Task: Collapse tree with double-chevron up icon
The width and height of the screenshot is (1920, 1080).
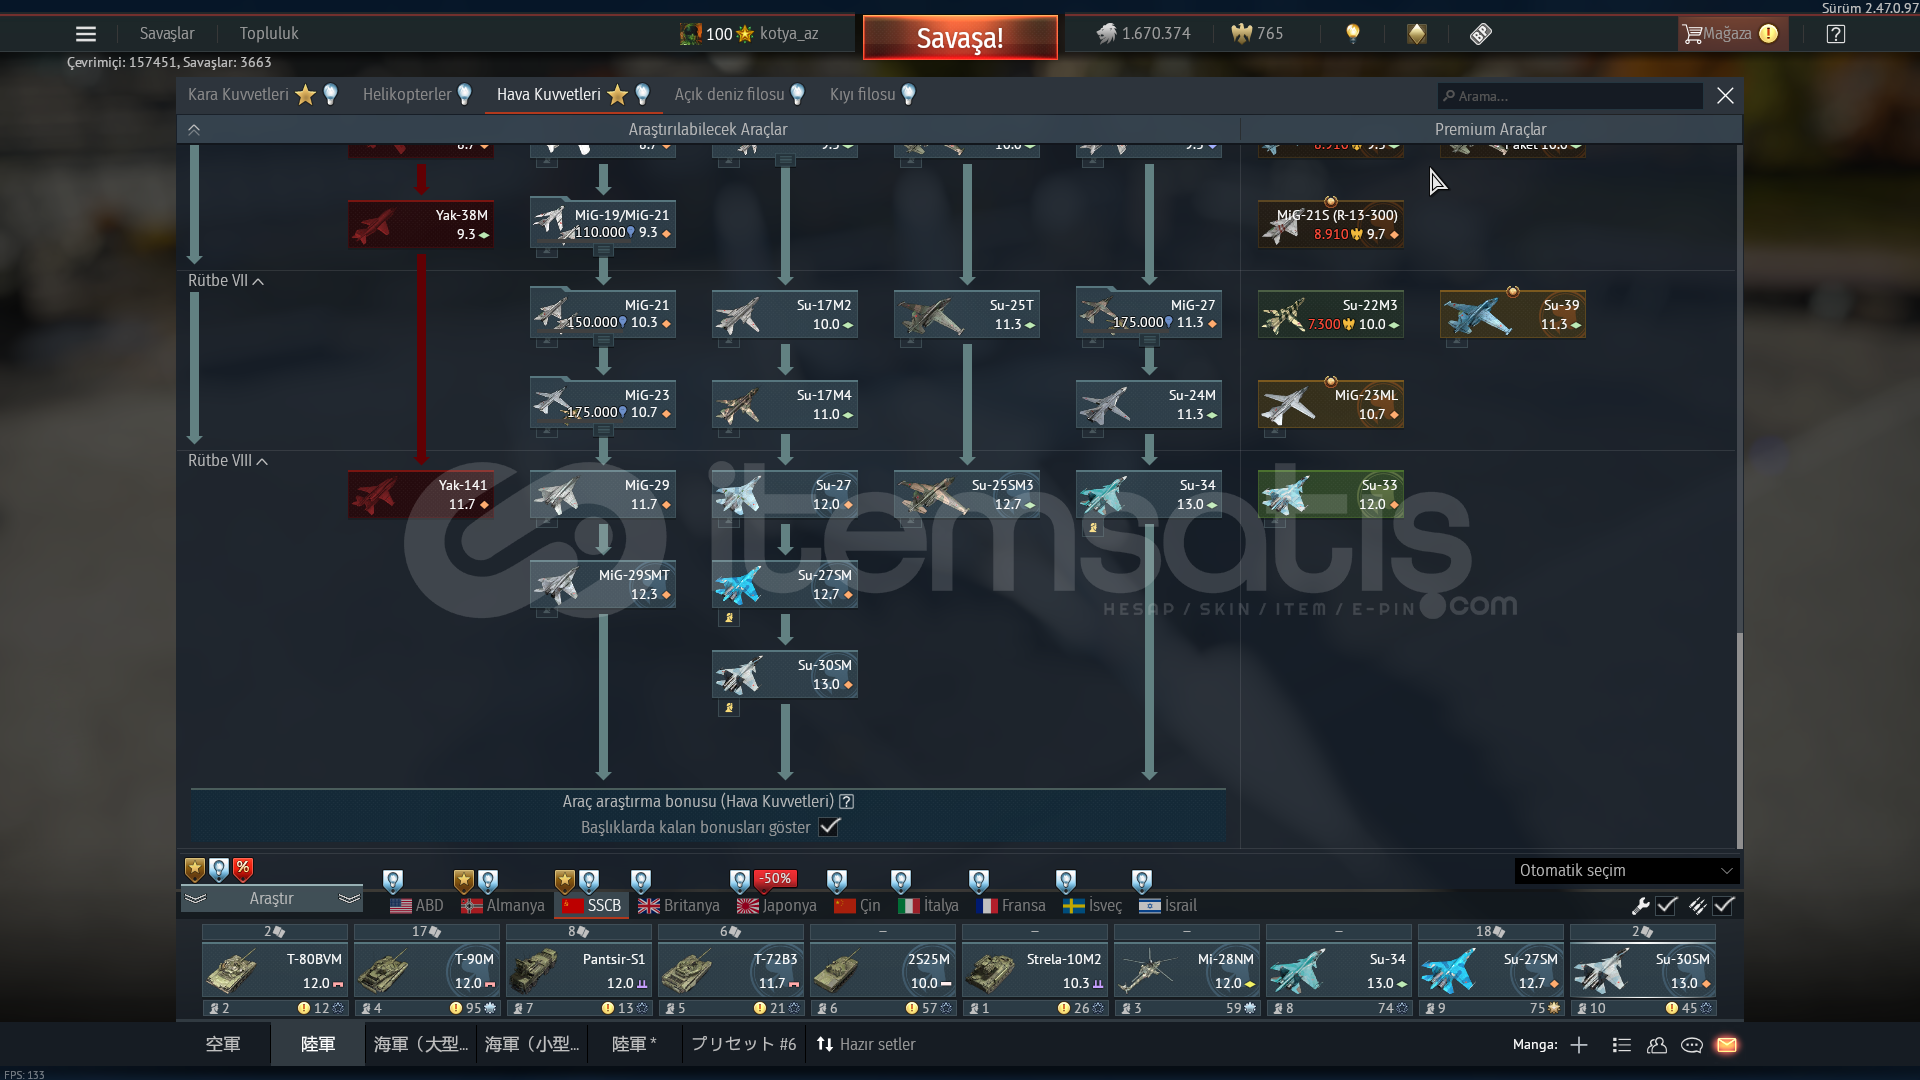Action: [194, 130]
